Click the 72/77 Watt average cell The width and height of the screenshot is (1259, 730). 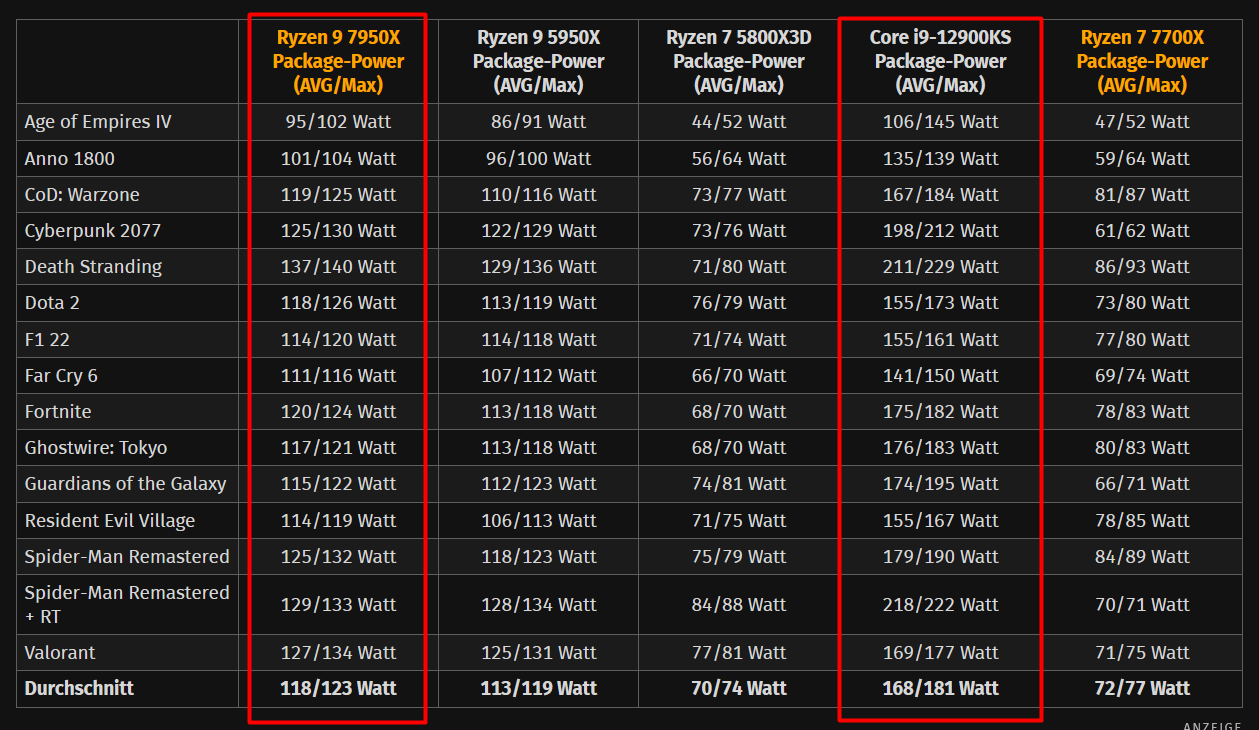(1142, 688)
